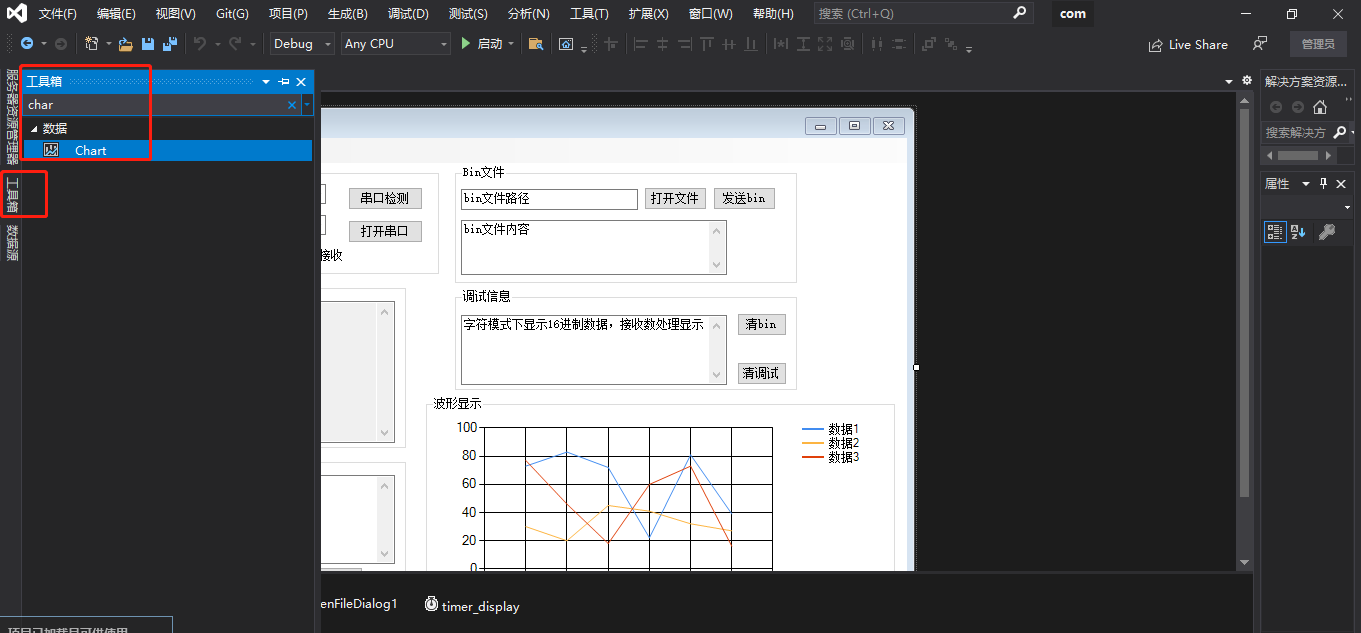
Task: Open the 调试(D) menu
Action: coord(408,14)
